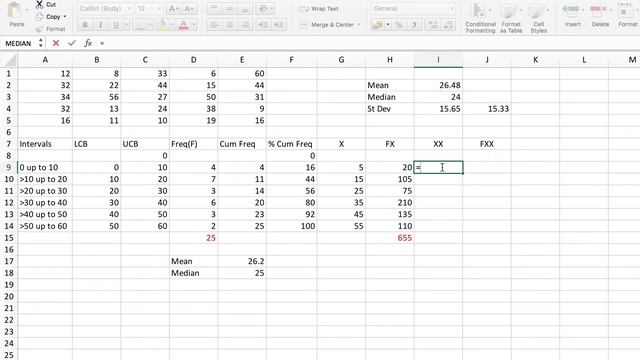
Task: Click the Delete cells button
Action: (x=600, y=15)
